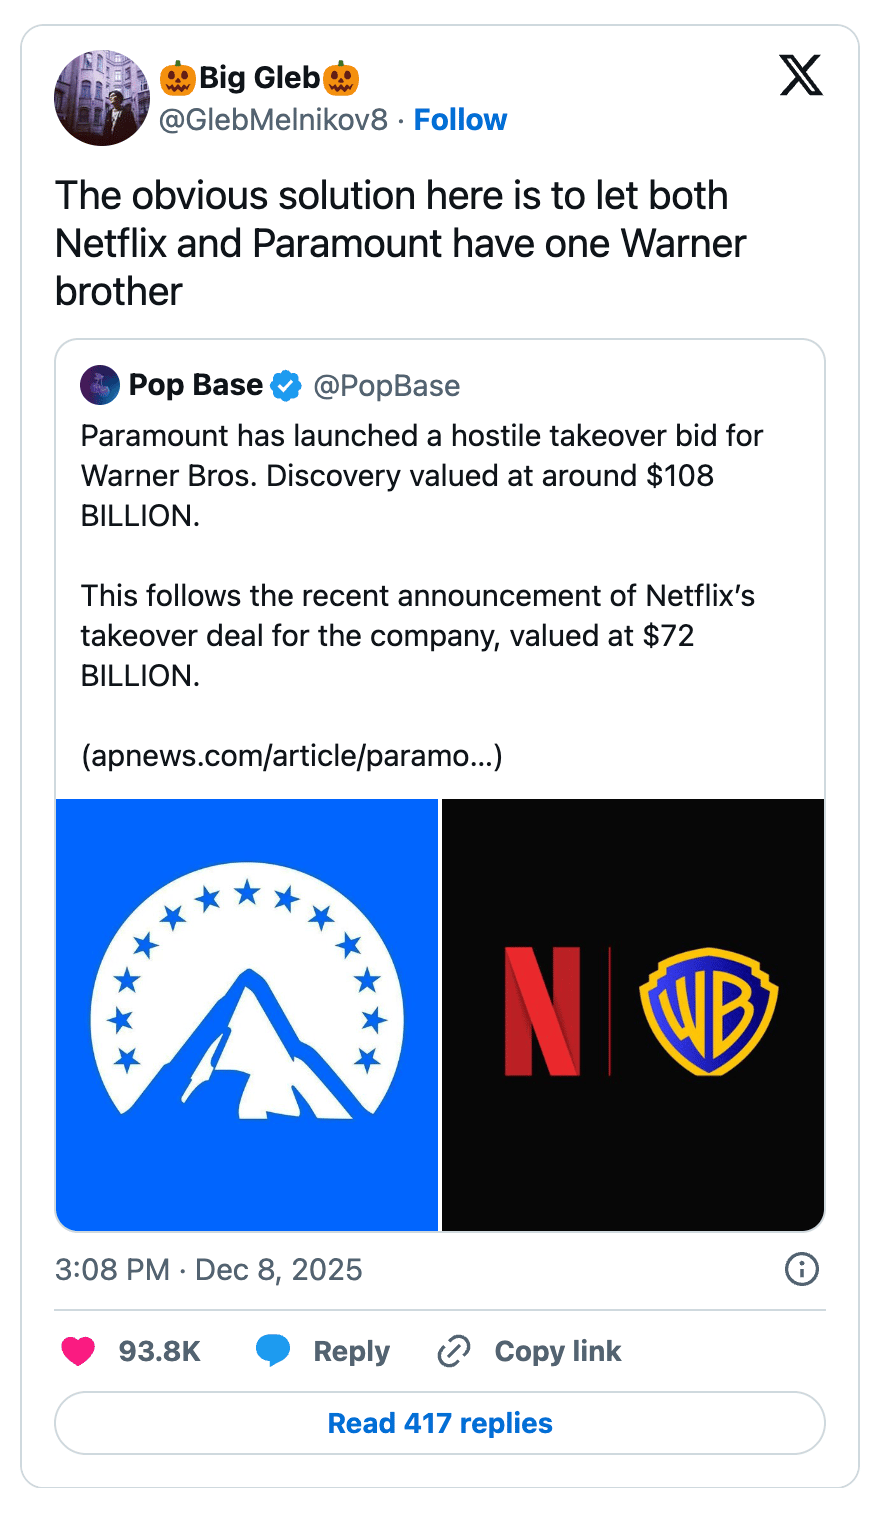The image size is (882, 1520).
Task: Open the @GlebMelnikov8 handle
Action: [273, 120]
